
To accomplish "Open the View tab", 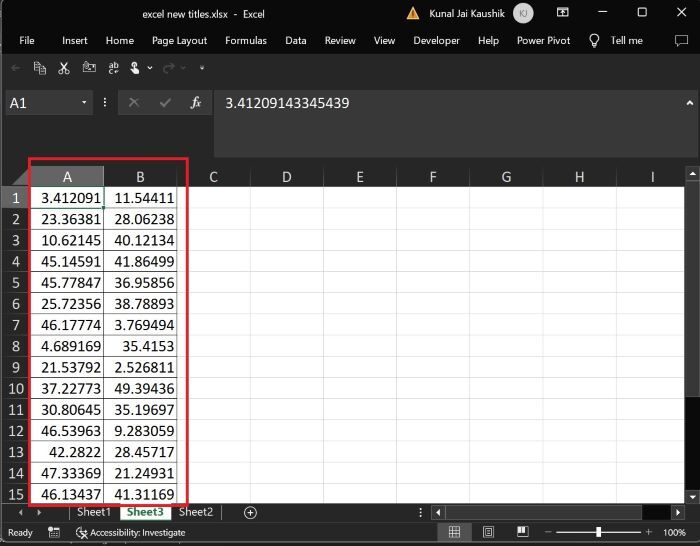I will pyautogui.click(x=384, y=40).
